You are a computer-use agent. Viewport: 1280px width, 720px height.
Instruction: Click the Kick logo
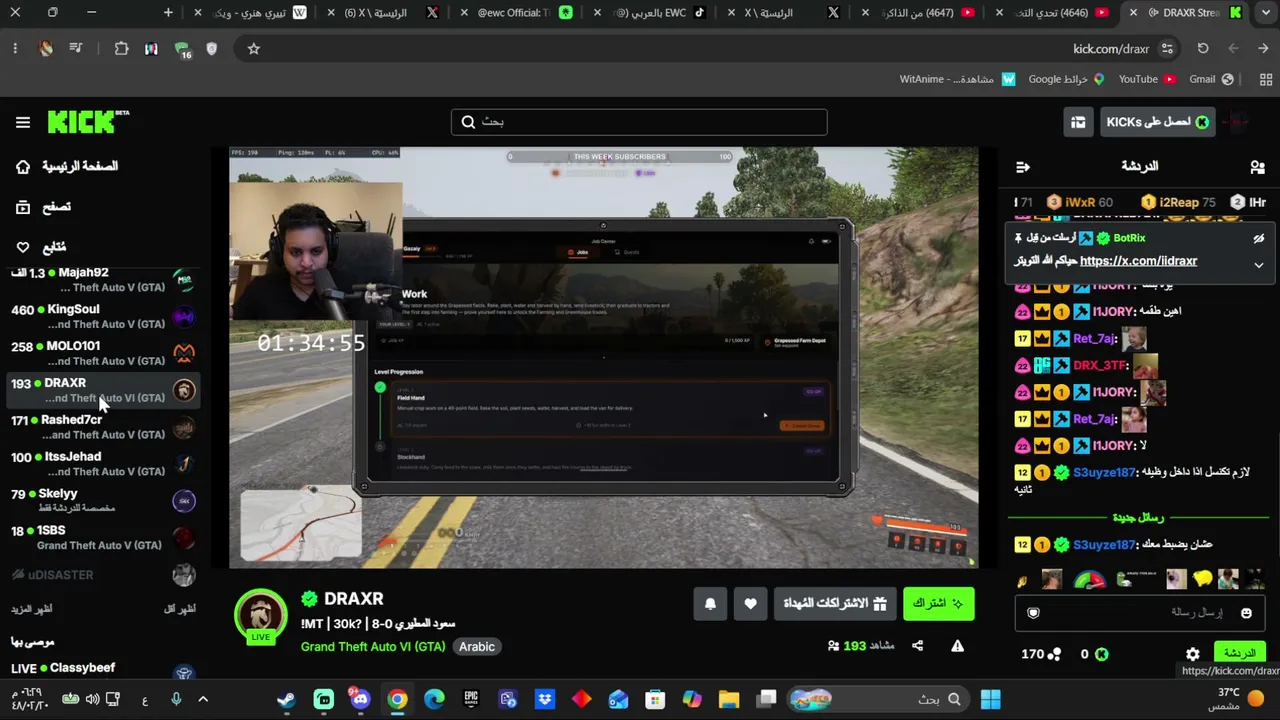tap(88, 122)
